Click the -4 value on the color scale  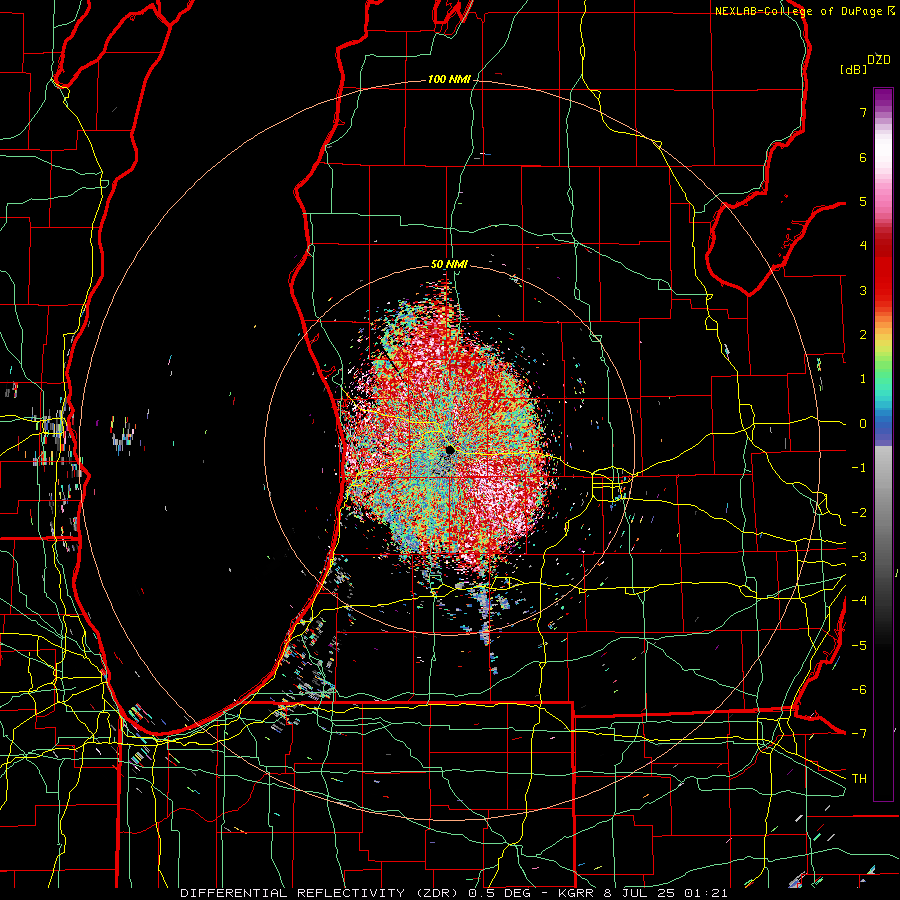coord(859,600)
